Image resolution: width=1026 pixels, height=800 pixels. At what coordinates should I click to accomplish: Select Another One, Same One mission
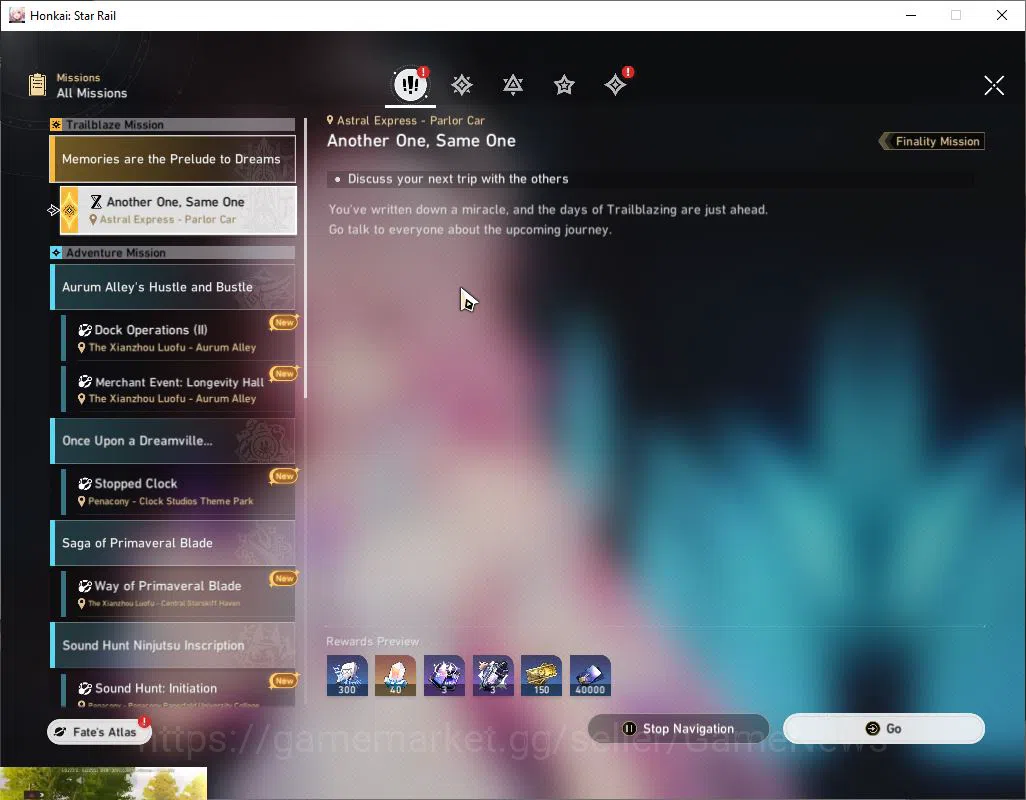(178, 210)
